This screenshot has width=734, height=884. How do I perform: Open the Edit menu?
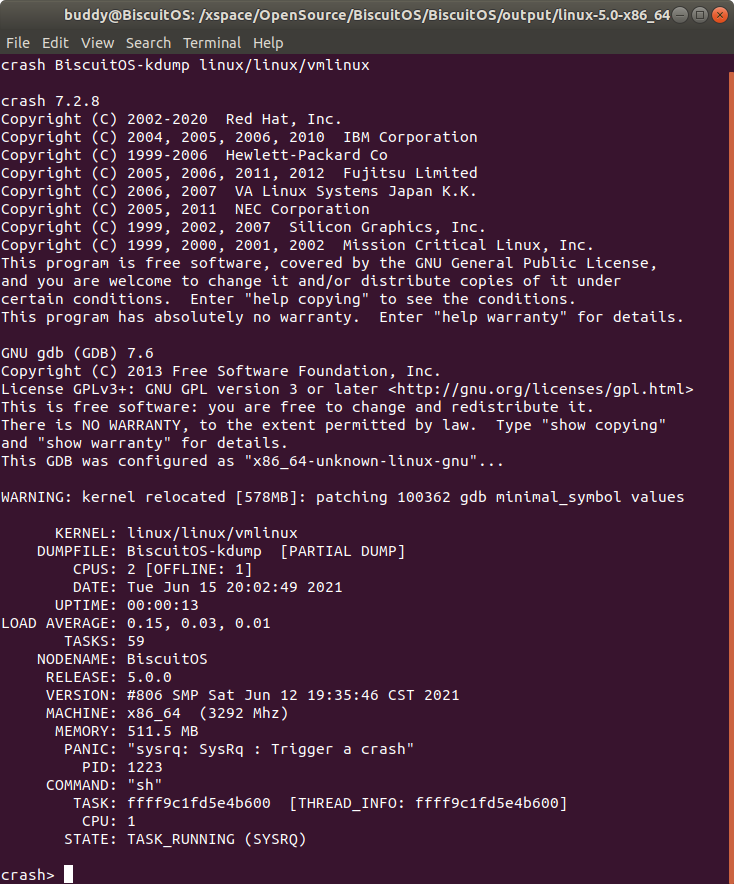[55, 43]
